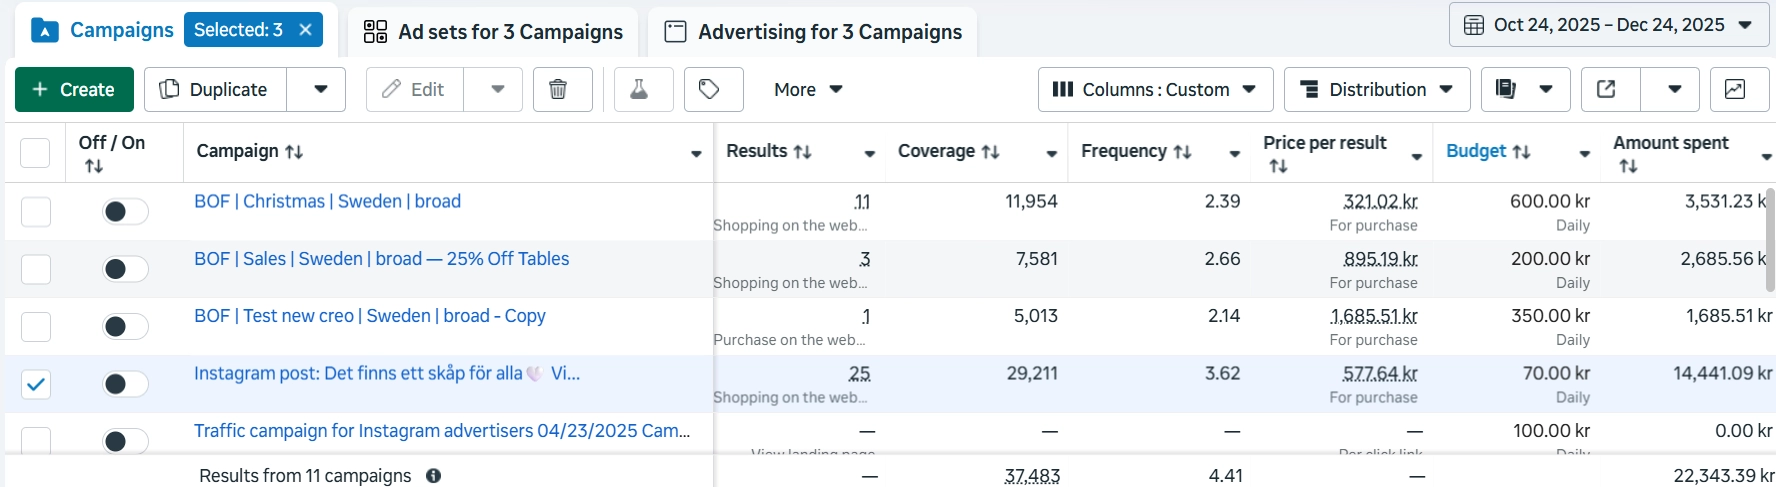
Task: Delete selected campaigns with trash icon
Action: click(x=558, y=90)
